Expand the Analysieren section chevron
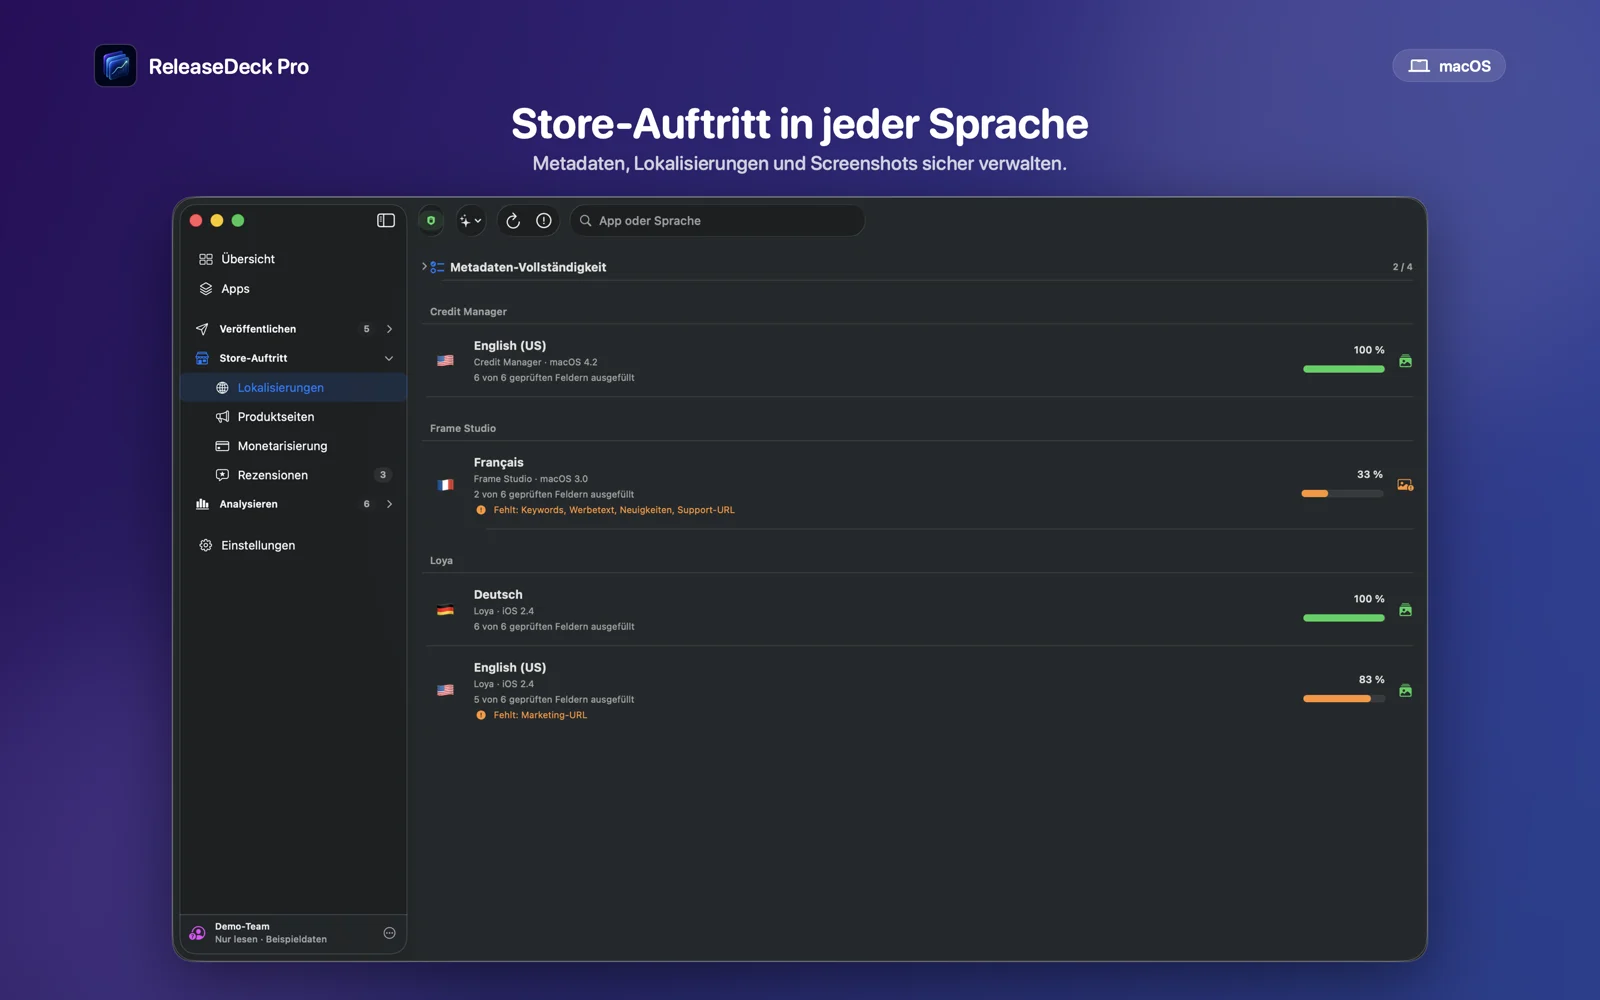The width and height of the screenshot is (1600, 1000). pyautogui.click(x=389, y=504)
